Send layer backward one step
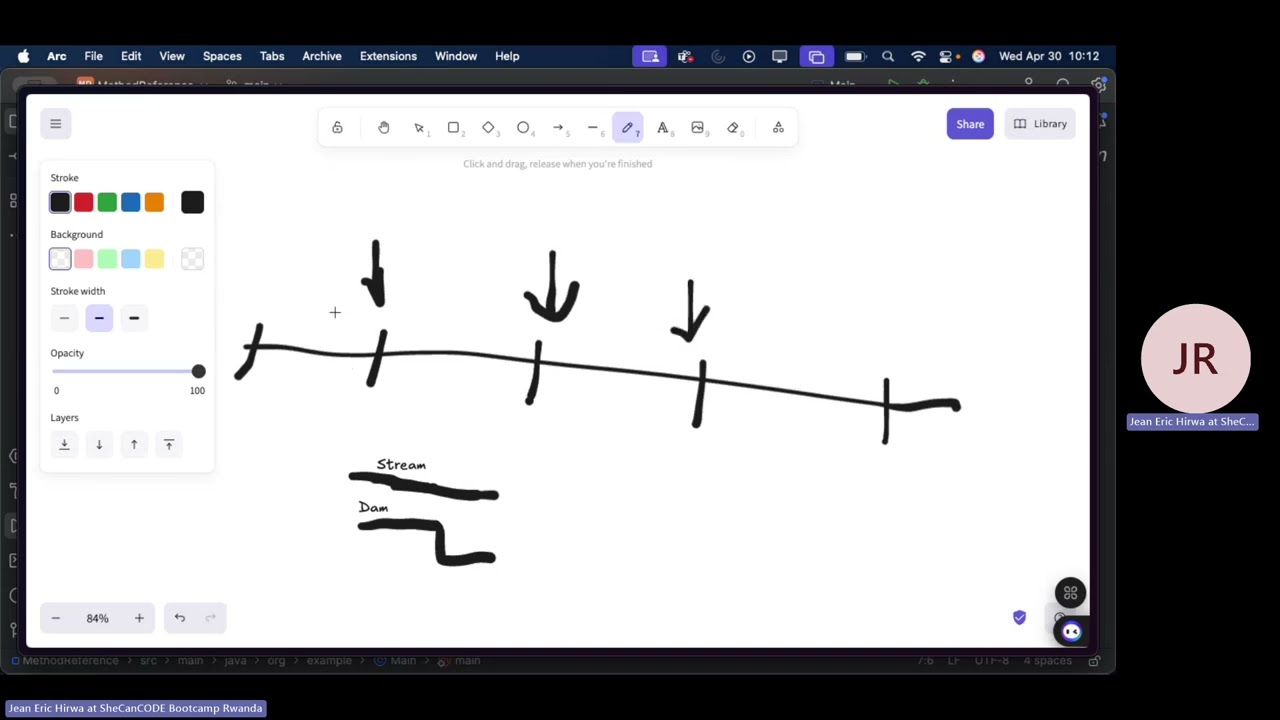This screenshot has width=1280, height=720. (99, 445)
